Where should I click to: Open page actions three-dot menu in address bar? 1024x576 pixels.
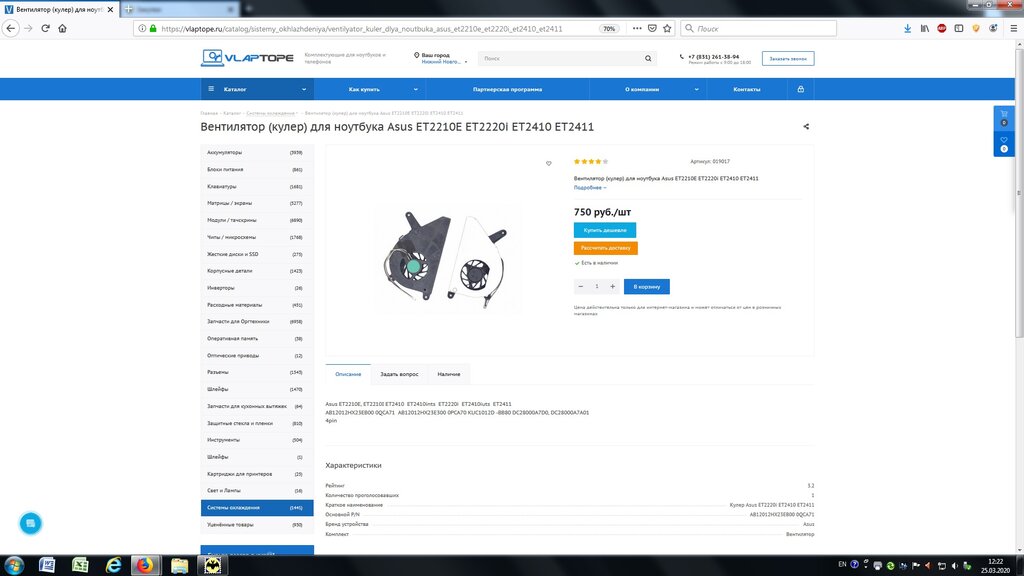pos(637,29)
